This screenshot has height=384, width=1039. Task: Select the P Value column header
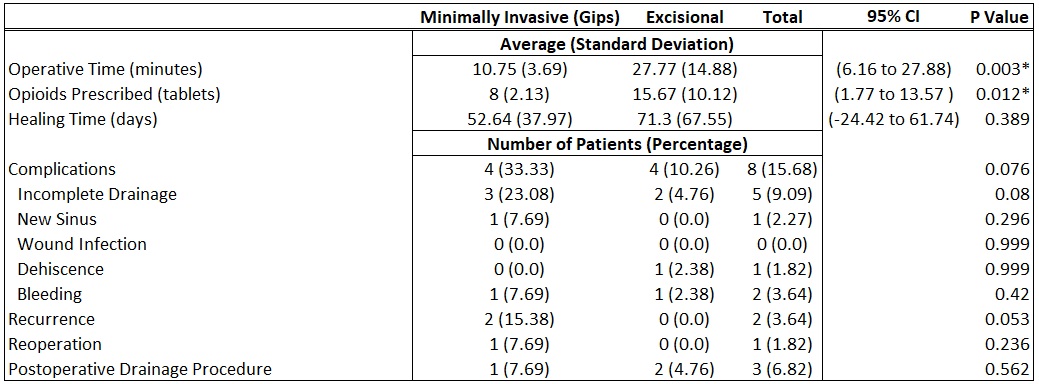click(x=999, y=17)
